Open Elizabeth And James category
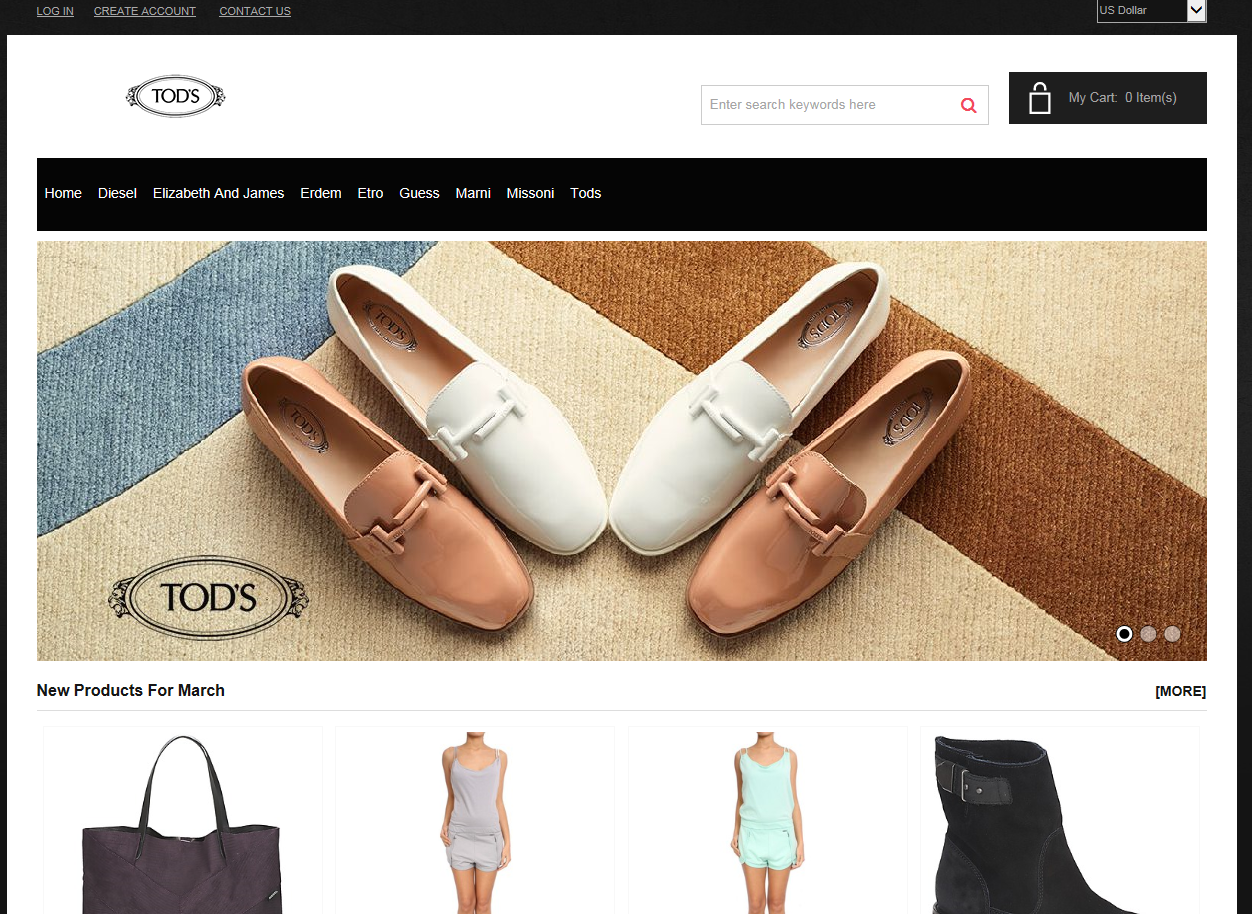This screenshot has height=914, width=1252. tap(218, 193)
